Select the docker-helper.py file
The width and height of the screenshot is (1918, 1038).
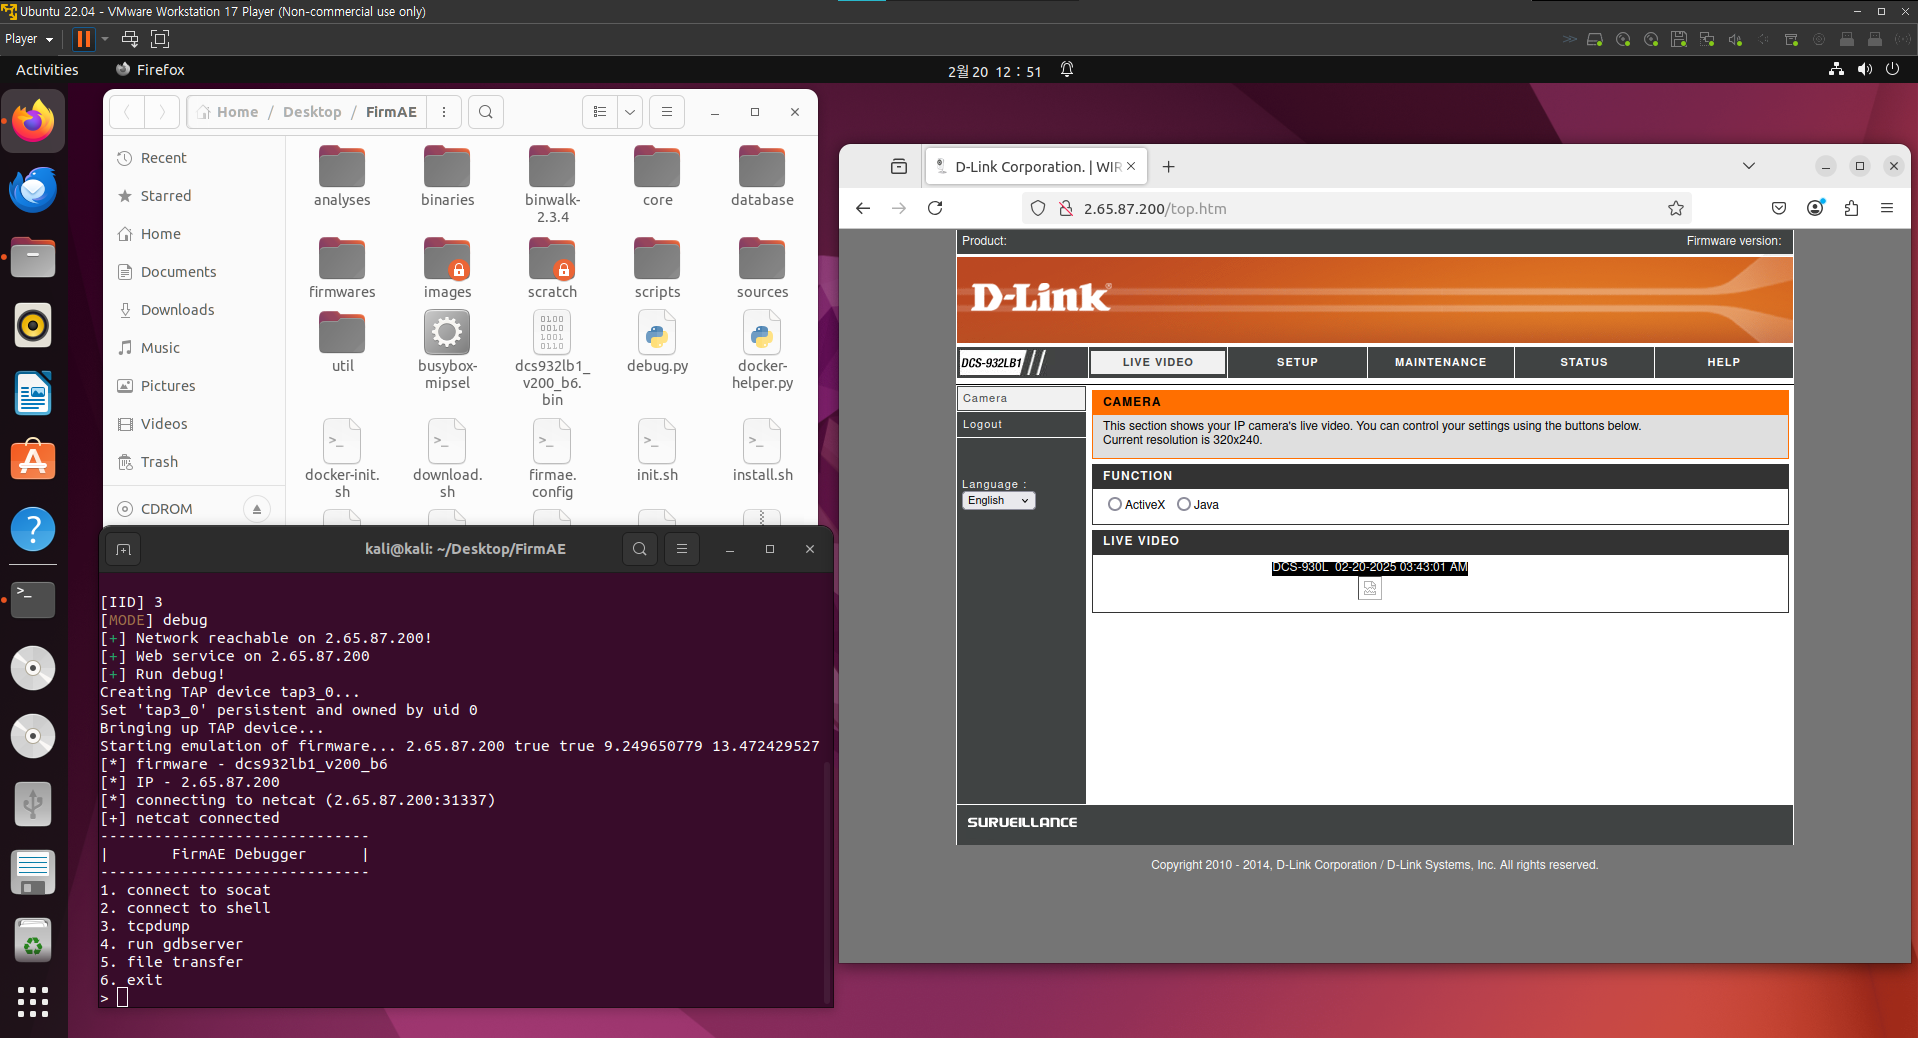762,350
